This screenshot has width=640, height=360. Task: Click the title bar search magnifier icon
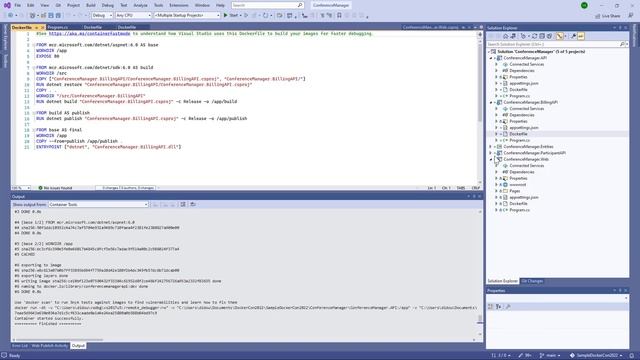(300, 5)
